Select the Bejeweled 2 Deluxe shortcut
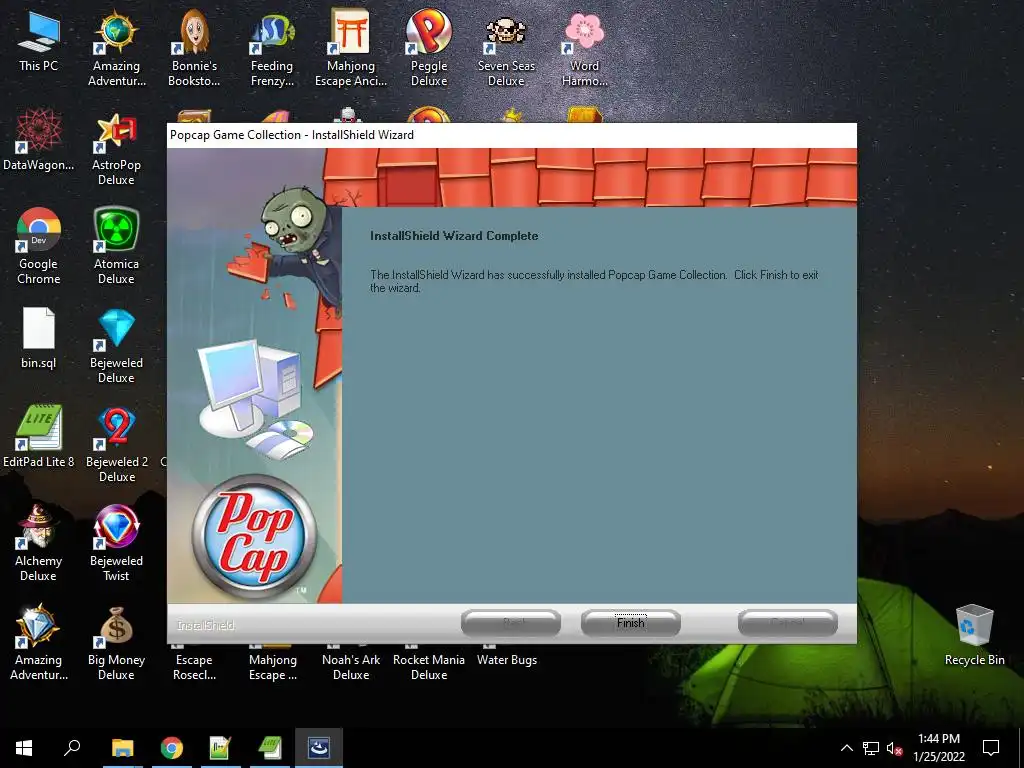 [x=117, y=444]
